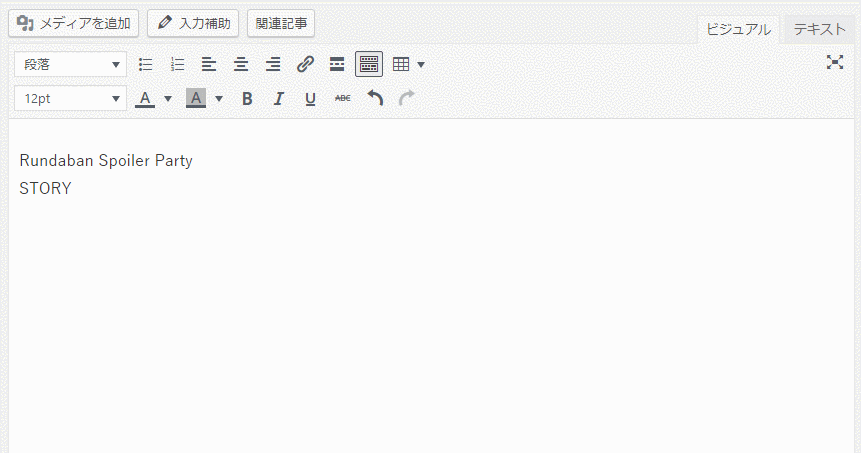
Task: Click the メディアを追加 button
Action: point(74,23)
